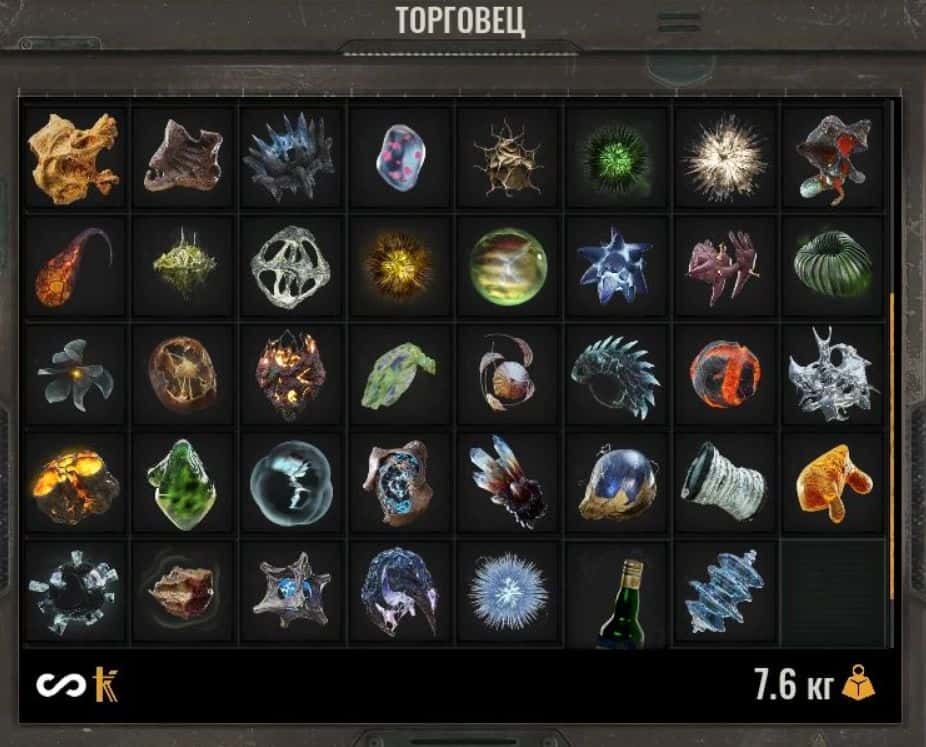Click the orange inventory scrollbar thumb
This screenshot has height=747, width=926.
pyautogui.click(x=892, y=446)
